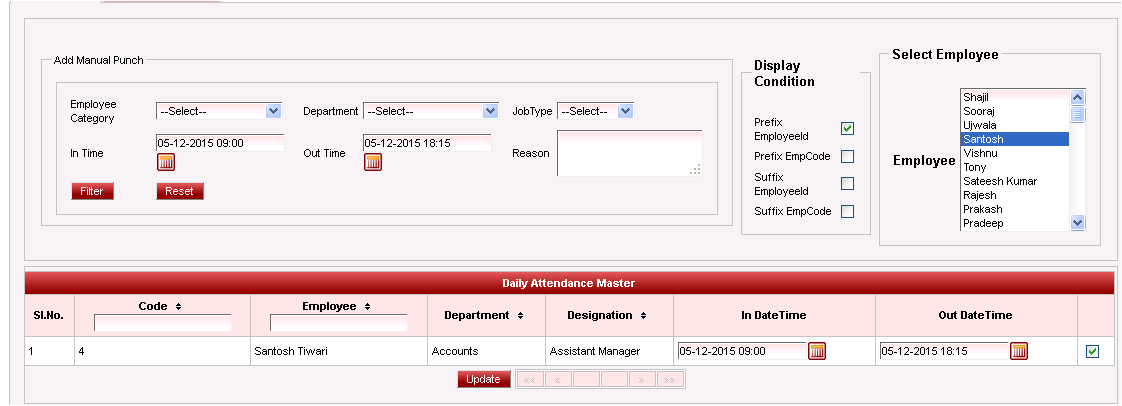Click the red Filter button
This screenshot has height=406, width=1122.
pyautogui.click(x=92, y=191)
